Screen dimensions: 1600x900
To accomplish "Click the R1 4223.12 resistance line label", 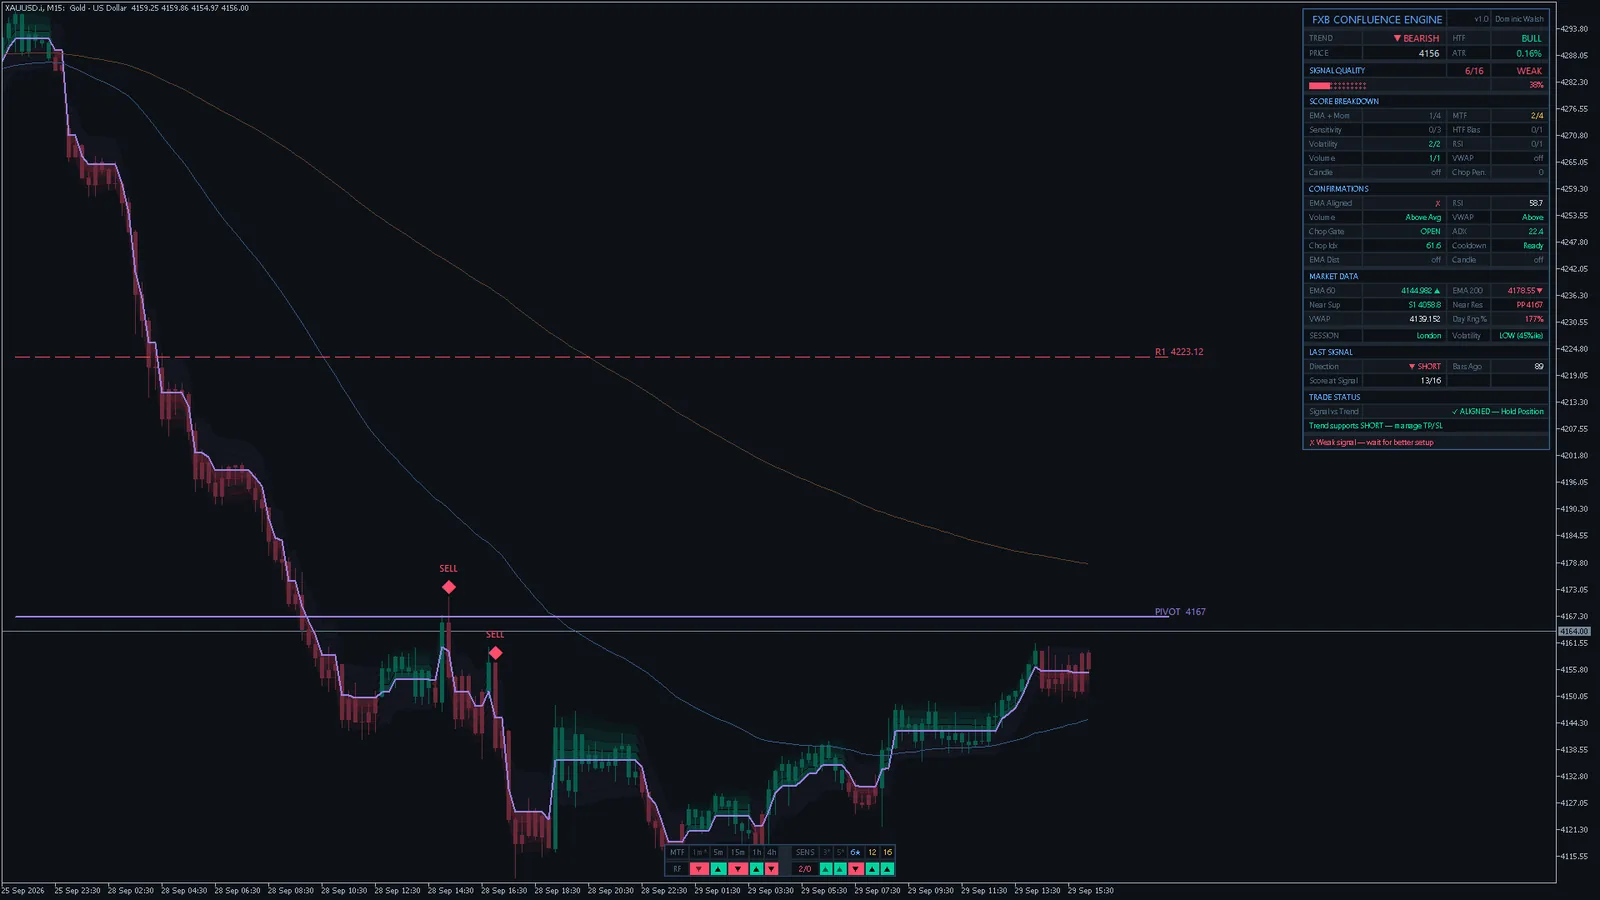I will tap(1179, 352).
